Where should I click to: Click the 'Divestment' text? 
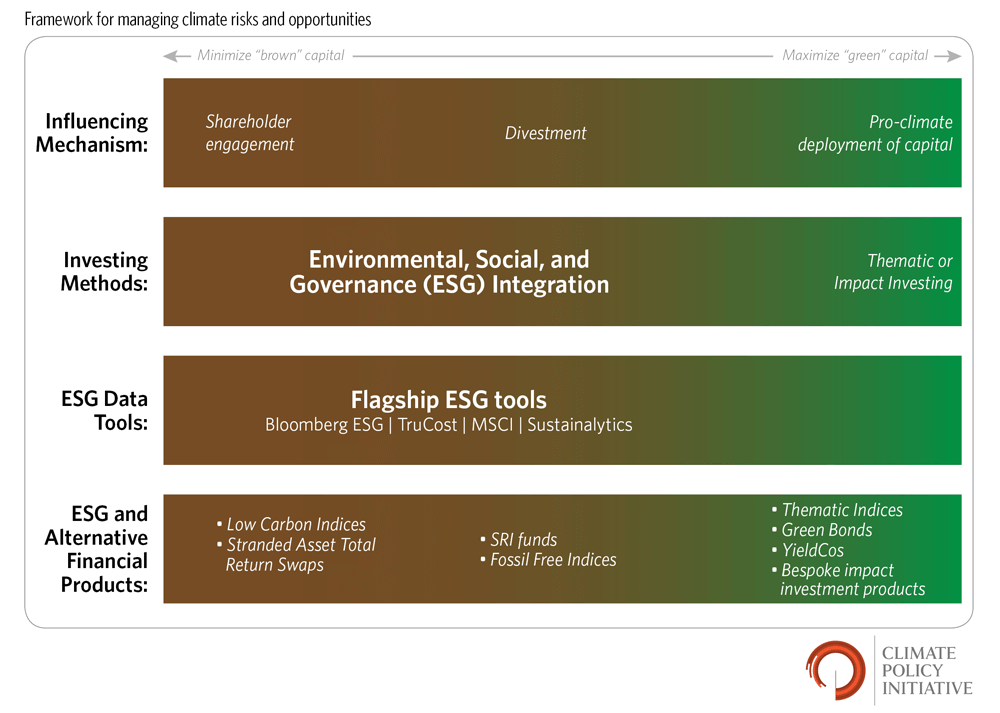tap(545, 133)
